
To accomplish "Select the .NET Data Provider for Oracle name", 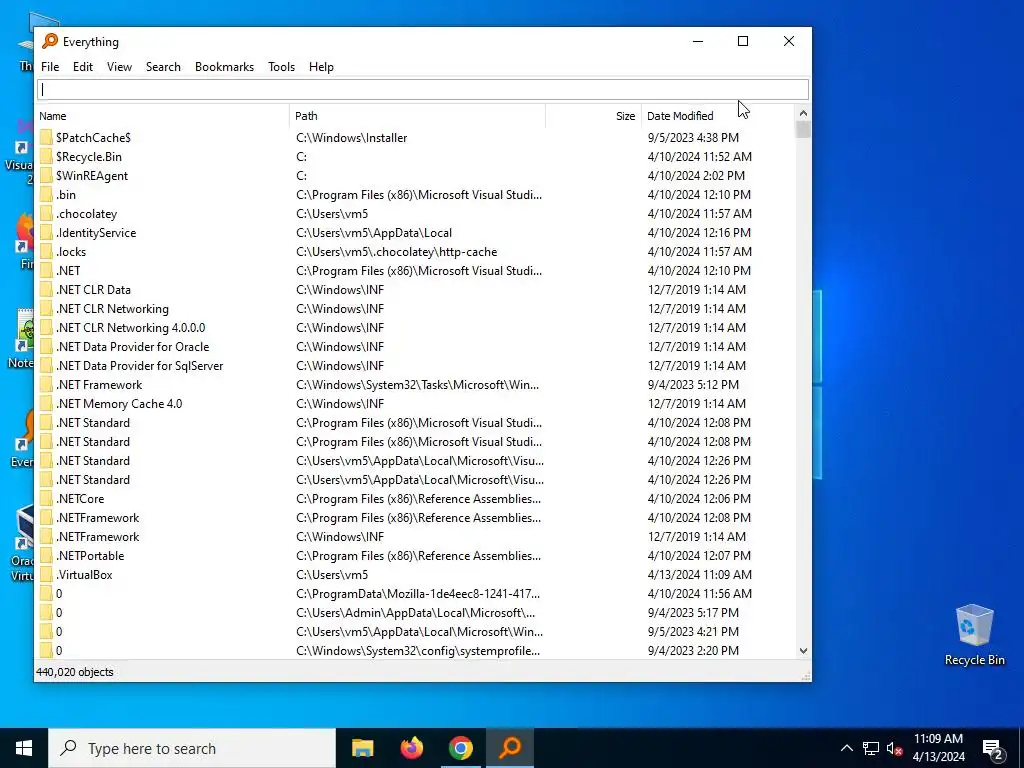I will click(133, 346).
